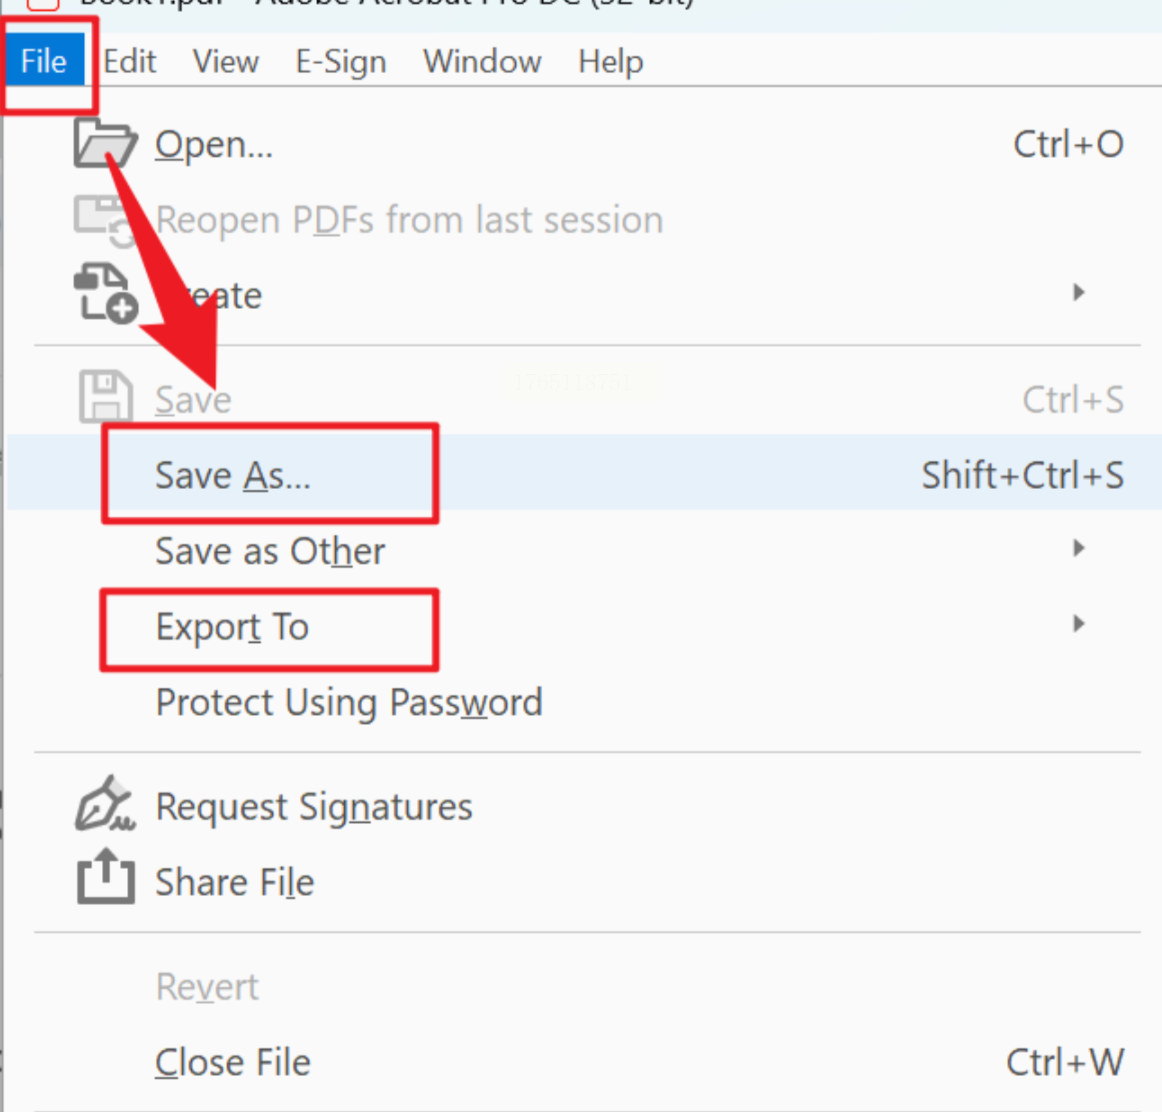Expand the Create submenu arrow
The image size is (1162, 1112).
[1078, 292]
